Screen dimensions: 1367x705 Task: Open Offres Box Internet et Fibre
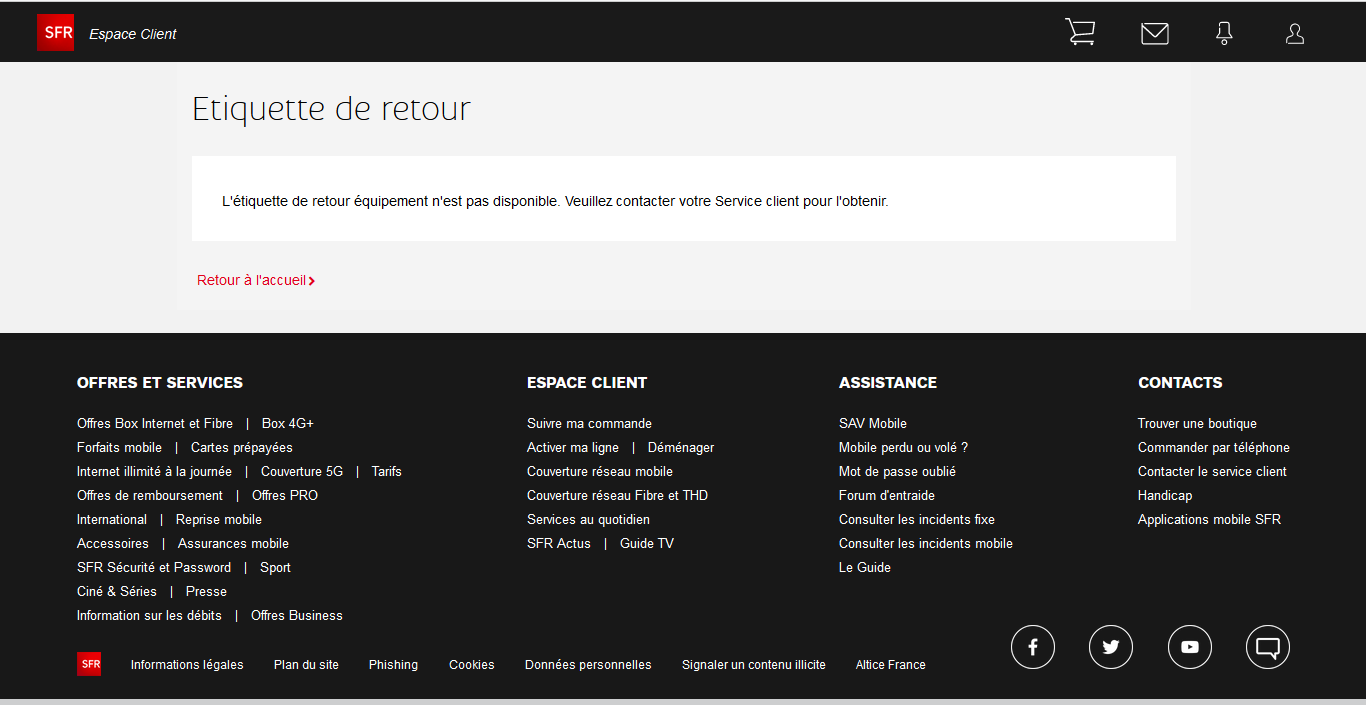[x=155, y=424]
